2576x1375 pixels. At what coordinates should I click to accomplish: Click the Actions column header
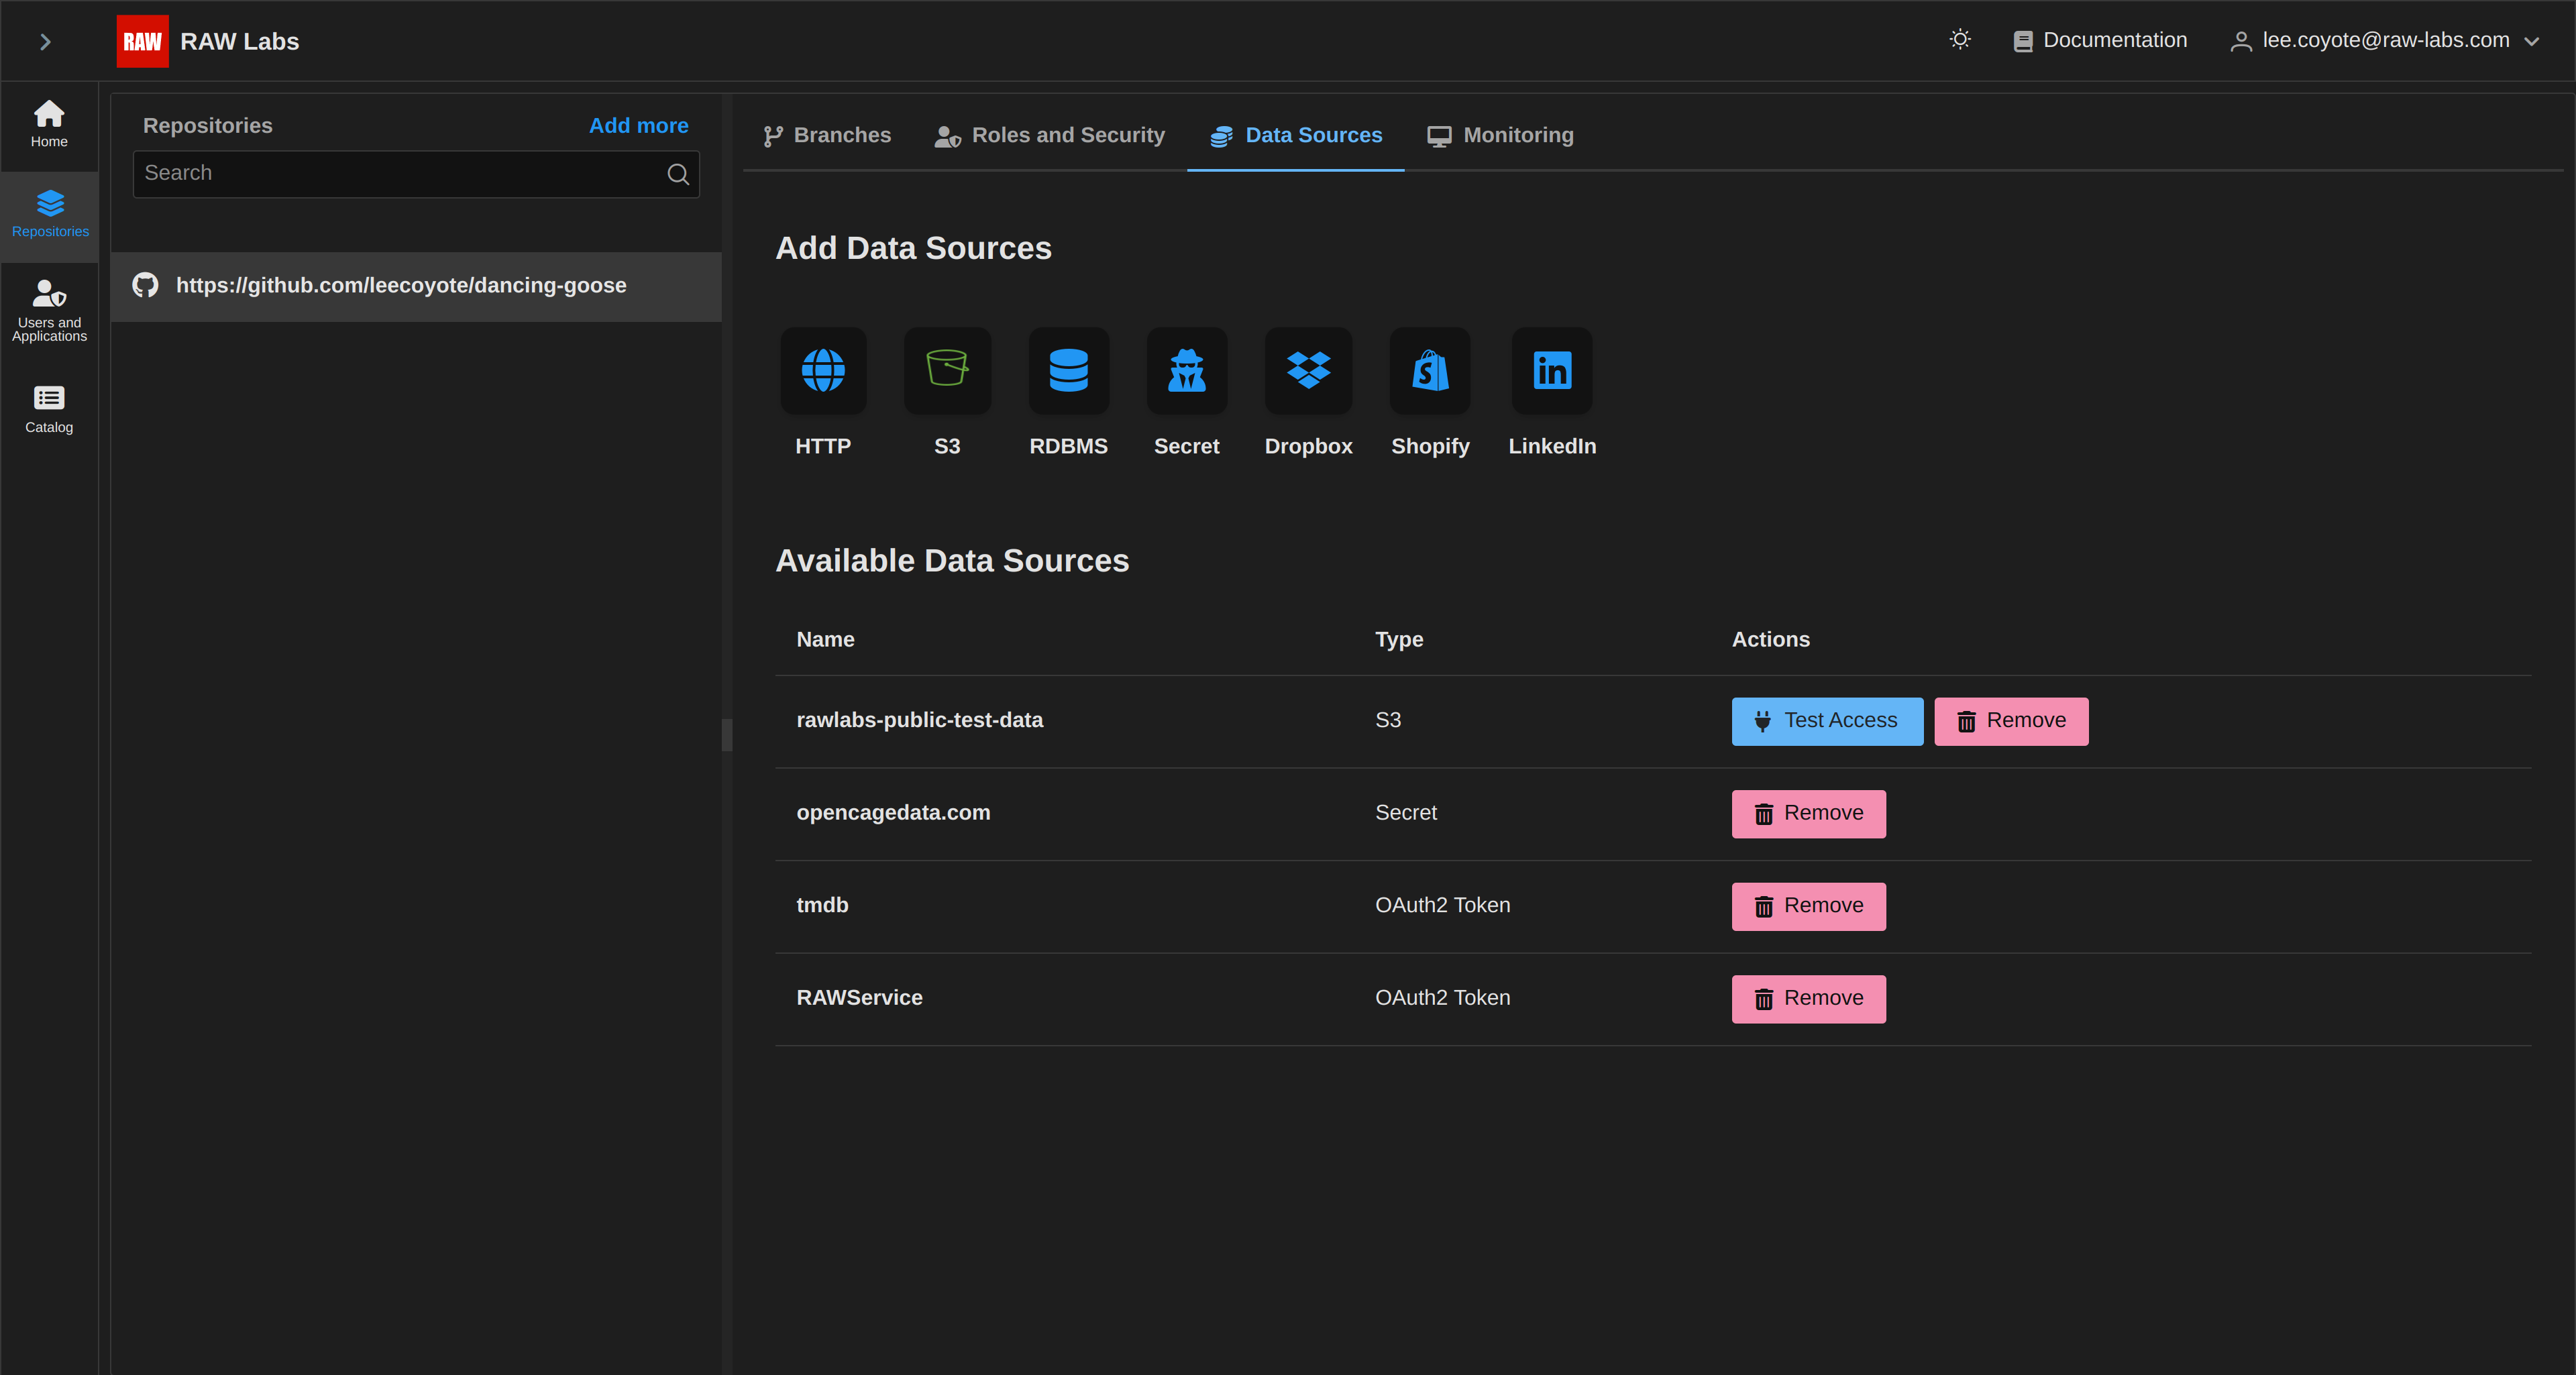click(1770, 640)
